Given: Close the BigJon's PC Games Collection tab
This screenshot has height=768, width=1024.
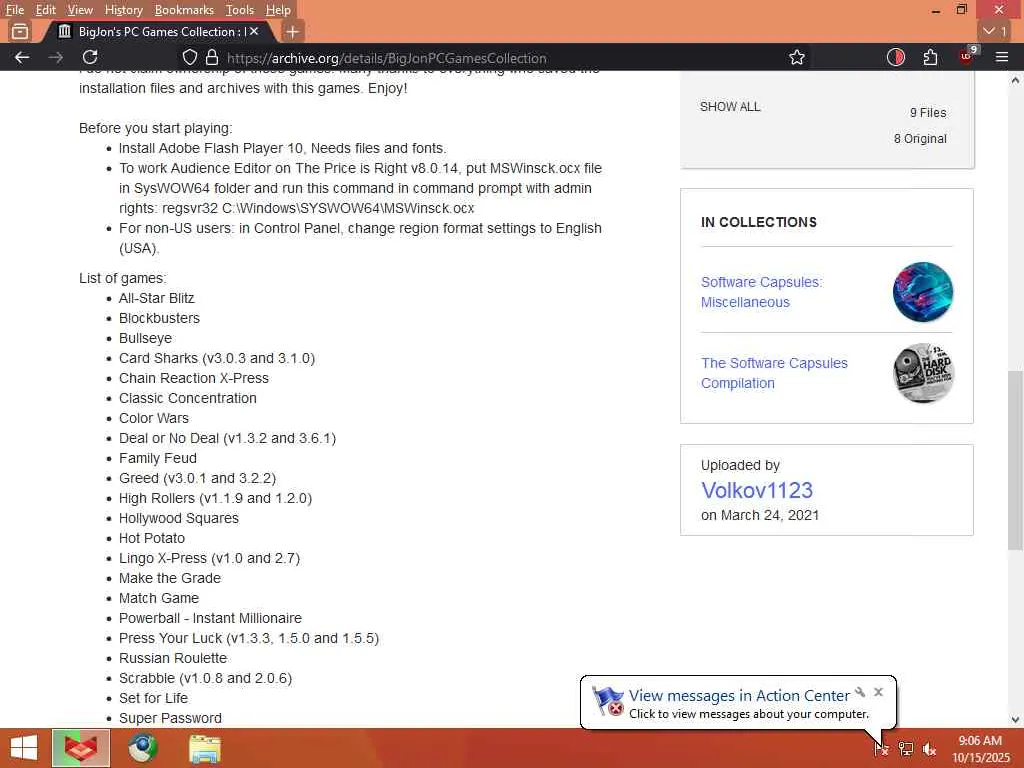Looking at the screenshot, I should coord(254,31).
